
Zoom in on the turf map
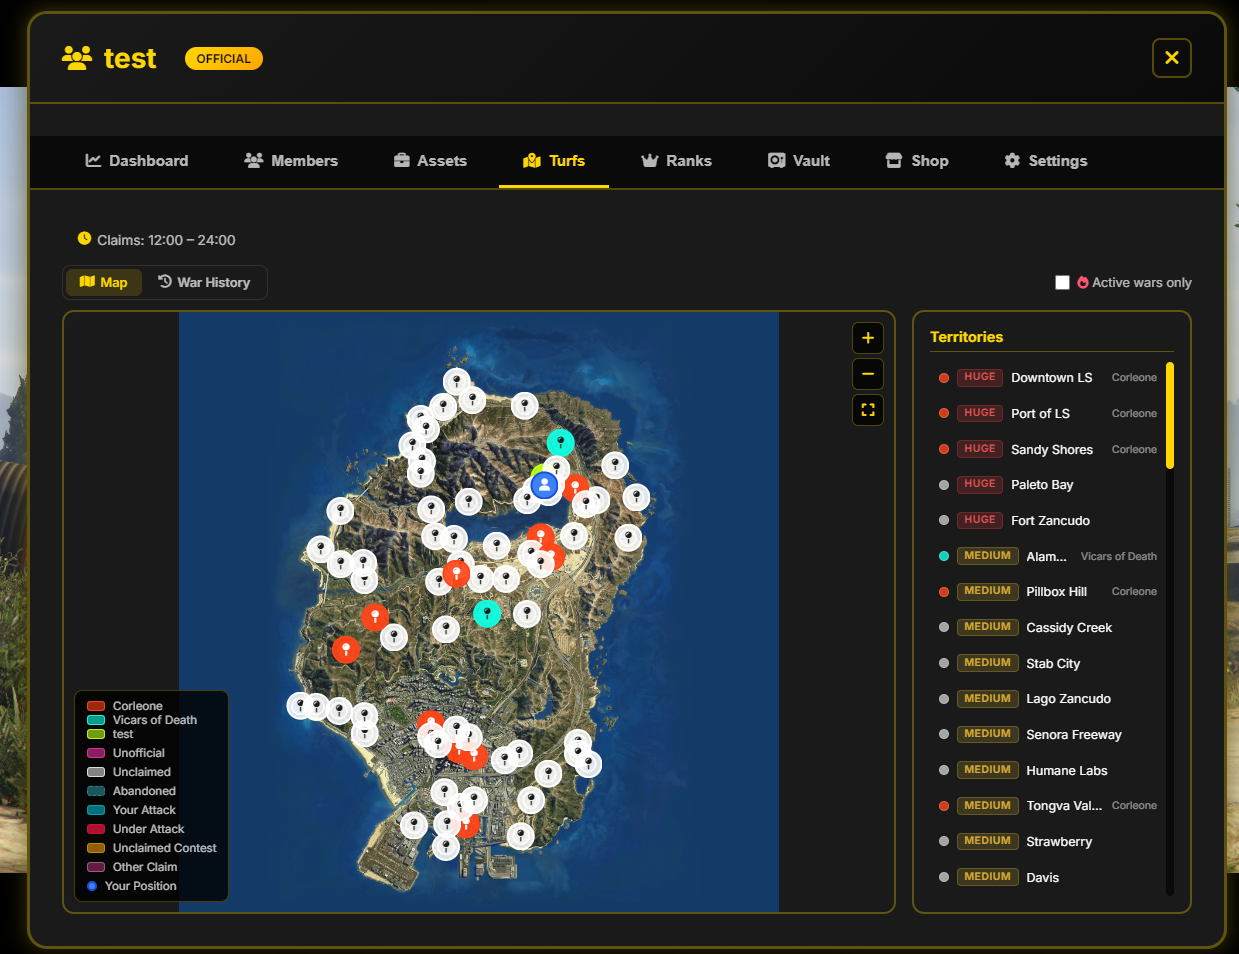(x=867, y=338)
